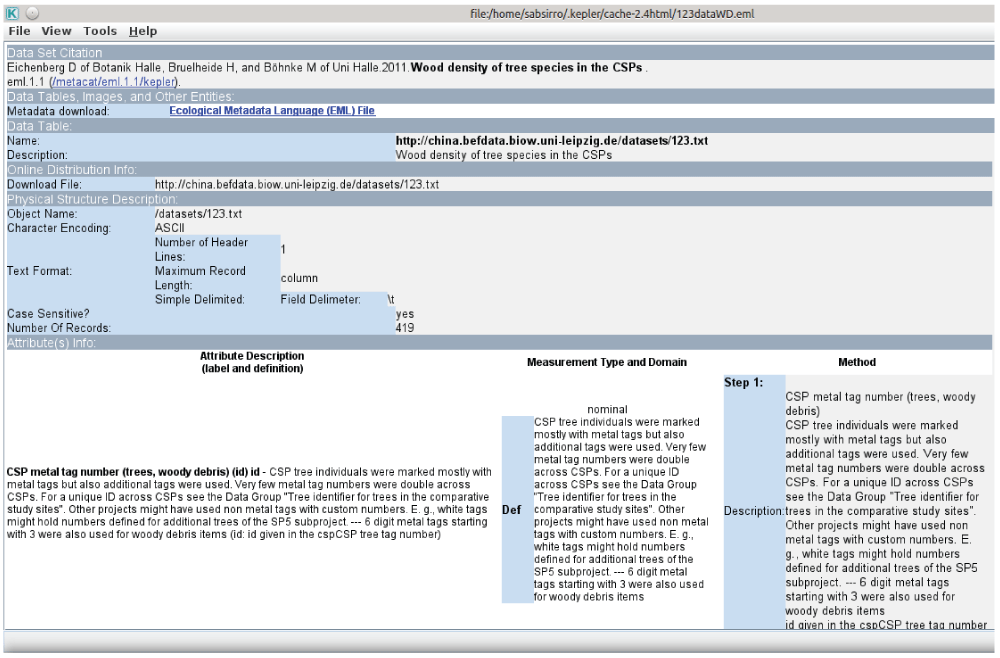This screenshot has width=1000, height=658.
Task: Click the Physical Structure Description header
Action: pyautogui.click(x=499, y=200)
